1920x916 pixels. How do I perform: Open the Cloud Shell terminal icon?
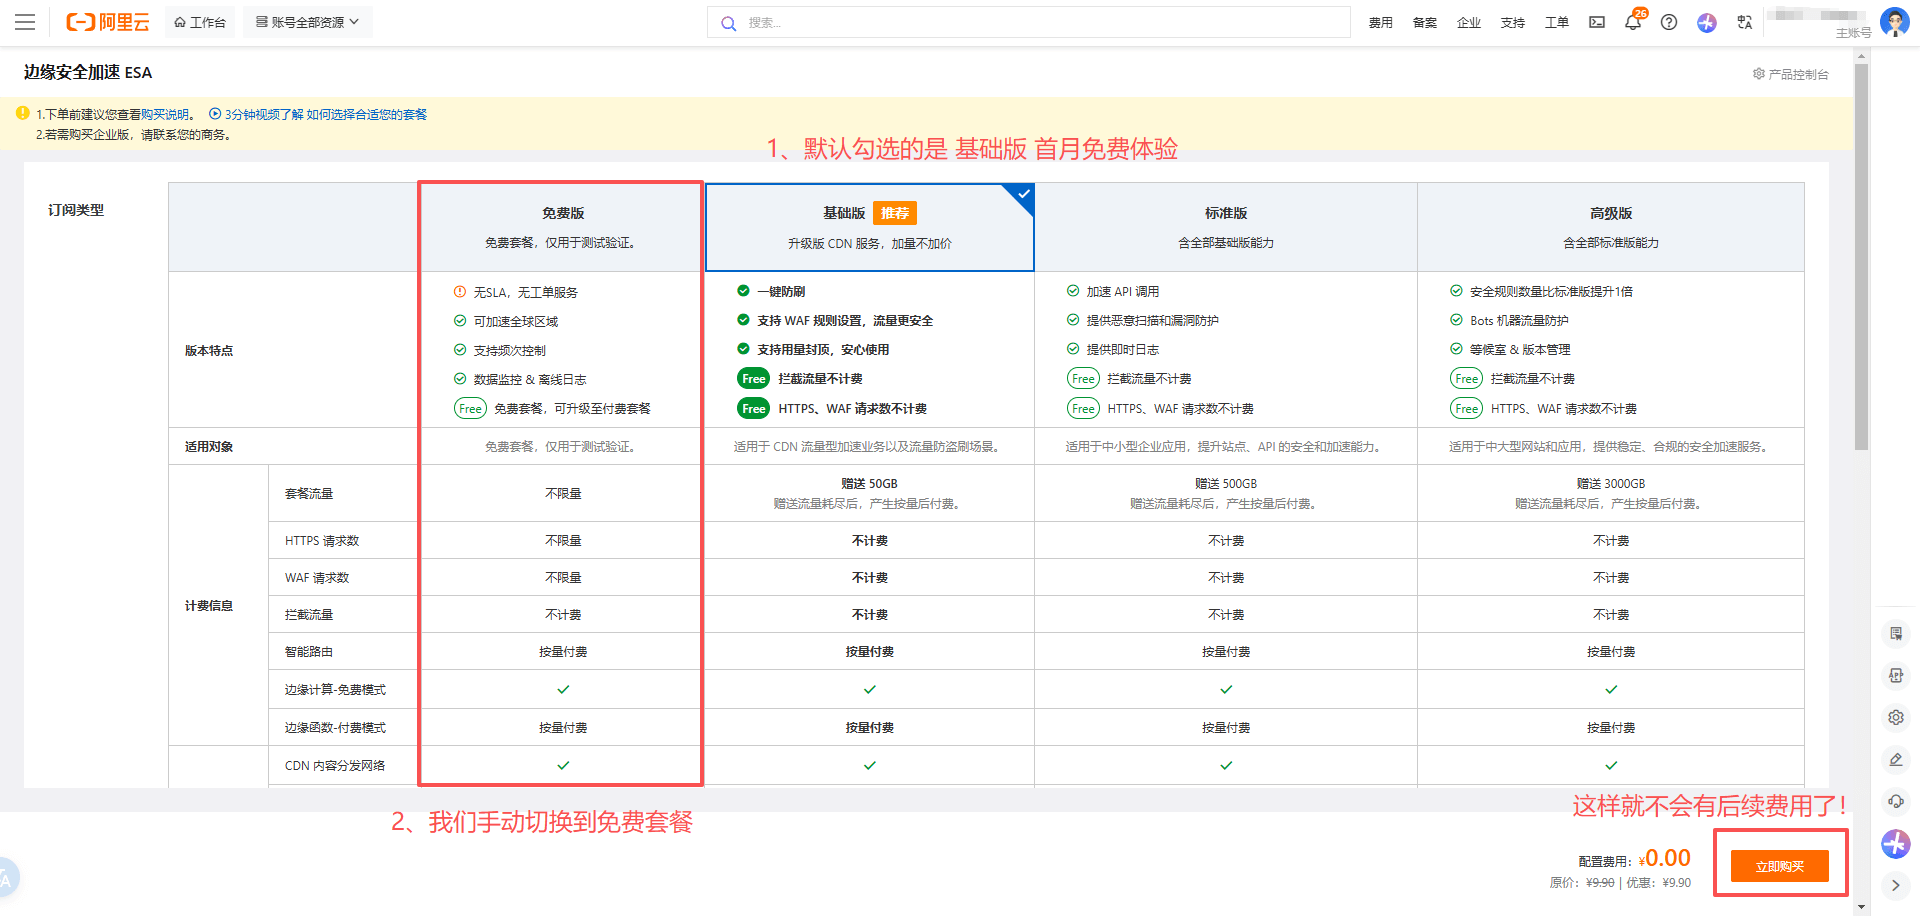click(1597, 22)
